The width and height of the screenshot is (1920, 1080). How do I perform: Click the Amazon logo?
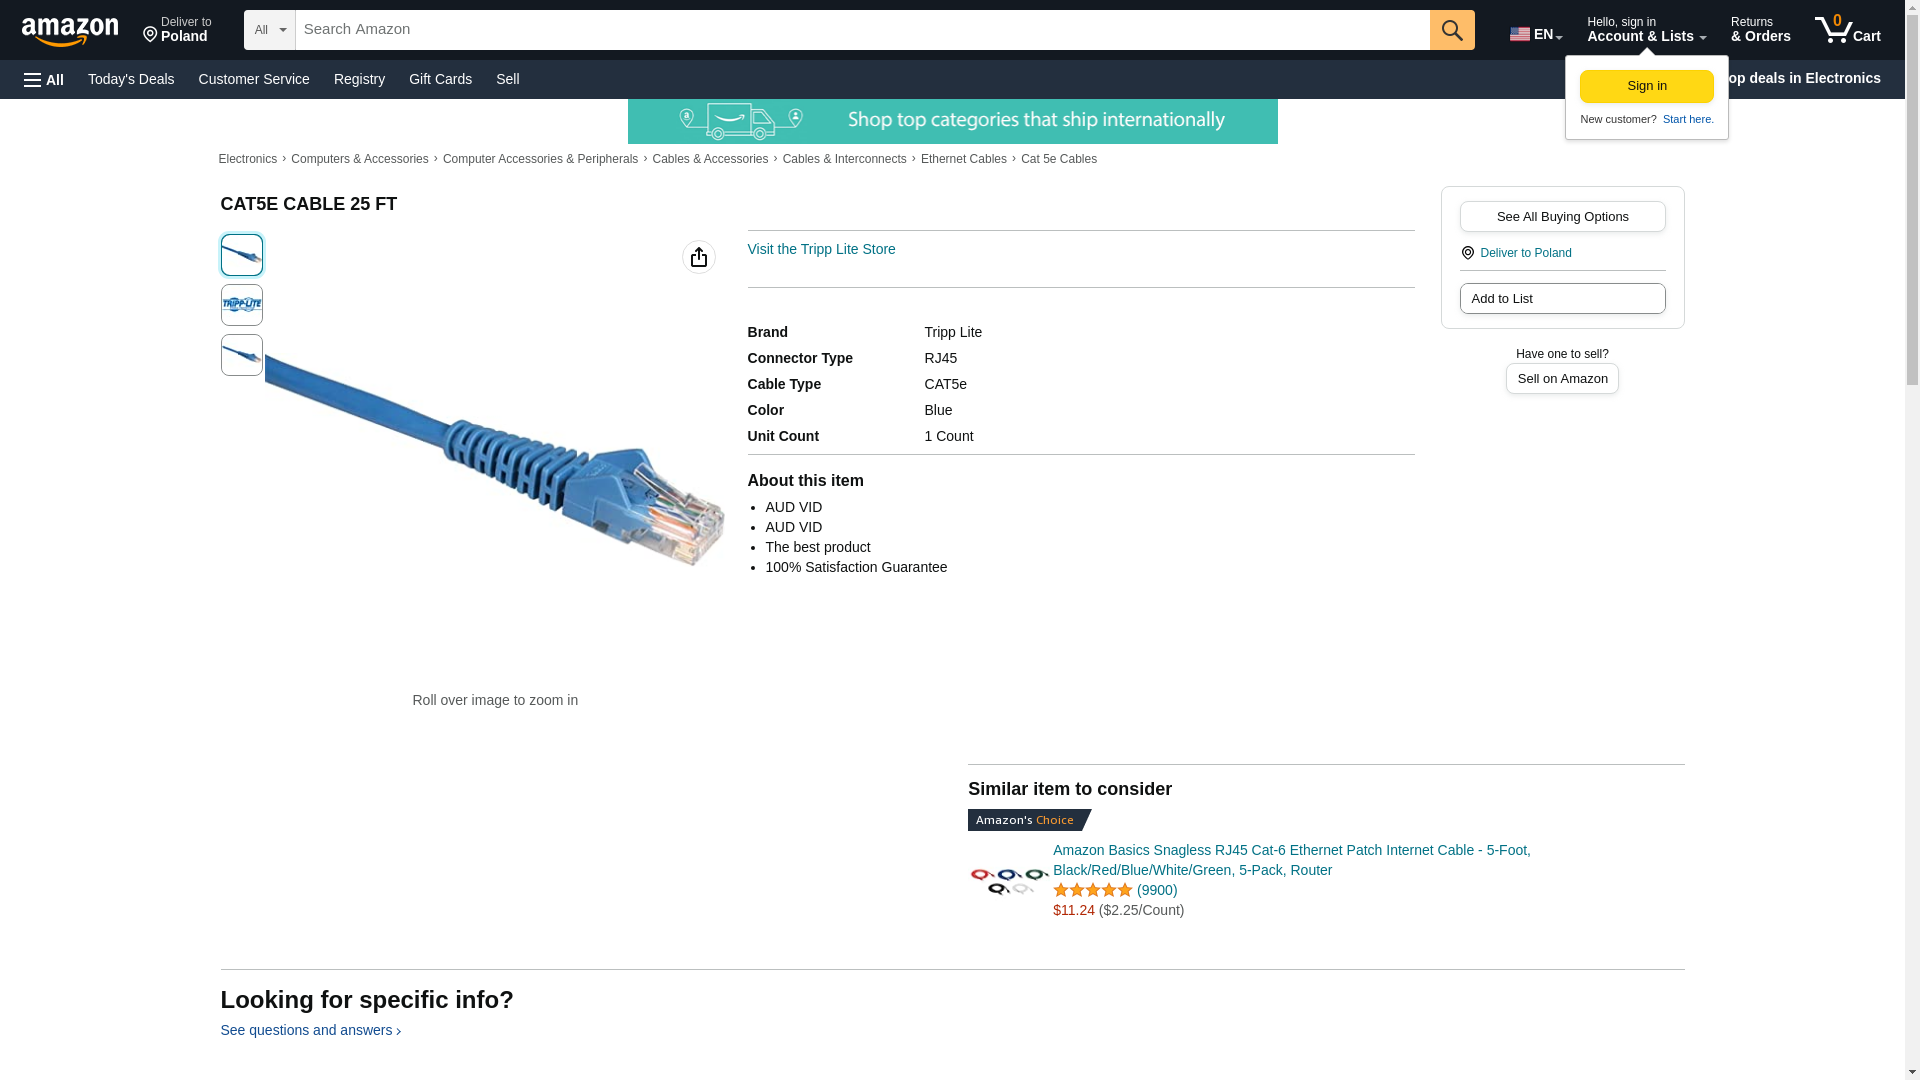[x=70, y=31]
